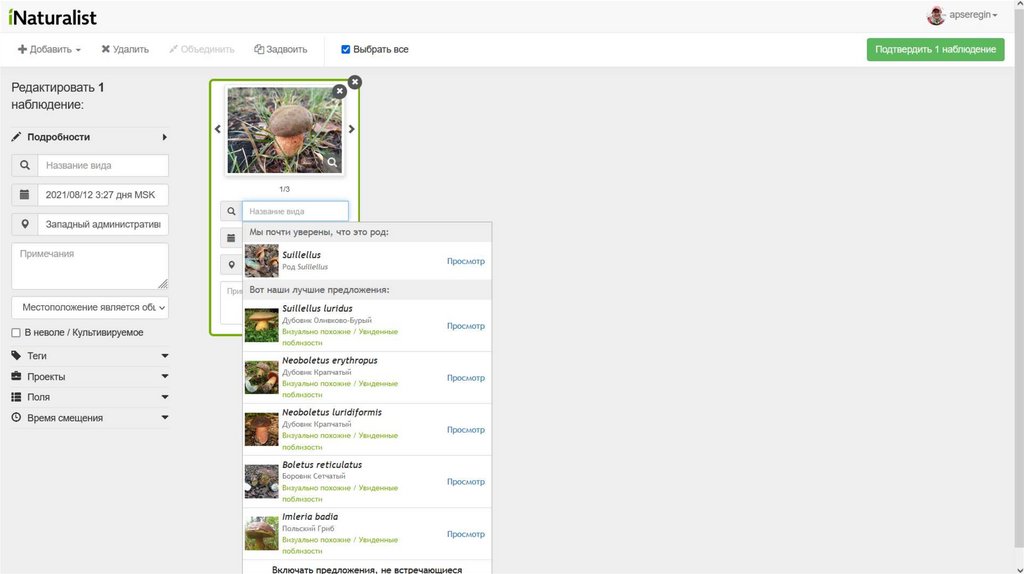Click the sidebar location pin icon
The image size is (1024, 574).
click(x=25, y=224)
